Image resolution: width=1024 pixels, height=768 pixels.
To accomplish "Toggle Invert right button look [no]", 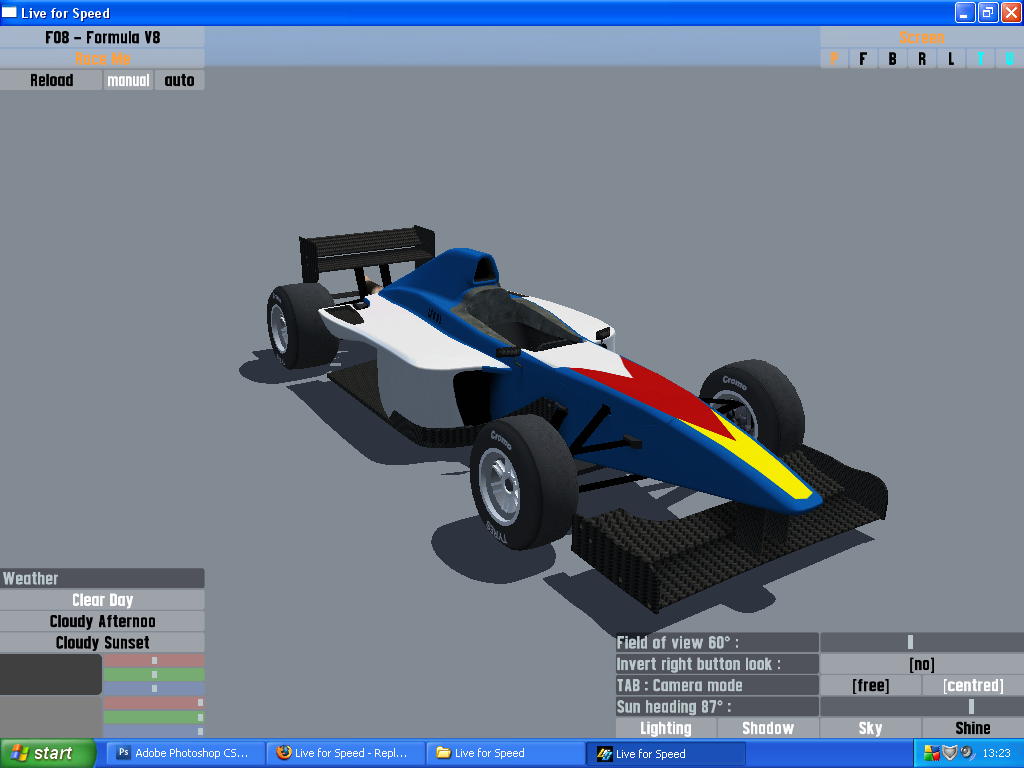I will (x=921, y=664).
